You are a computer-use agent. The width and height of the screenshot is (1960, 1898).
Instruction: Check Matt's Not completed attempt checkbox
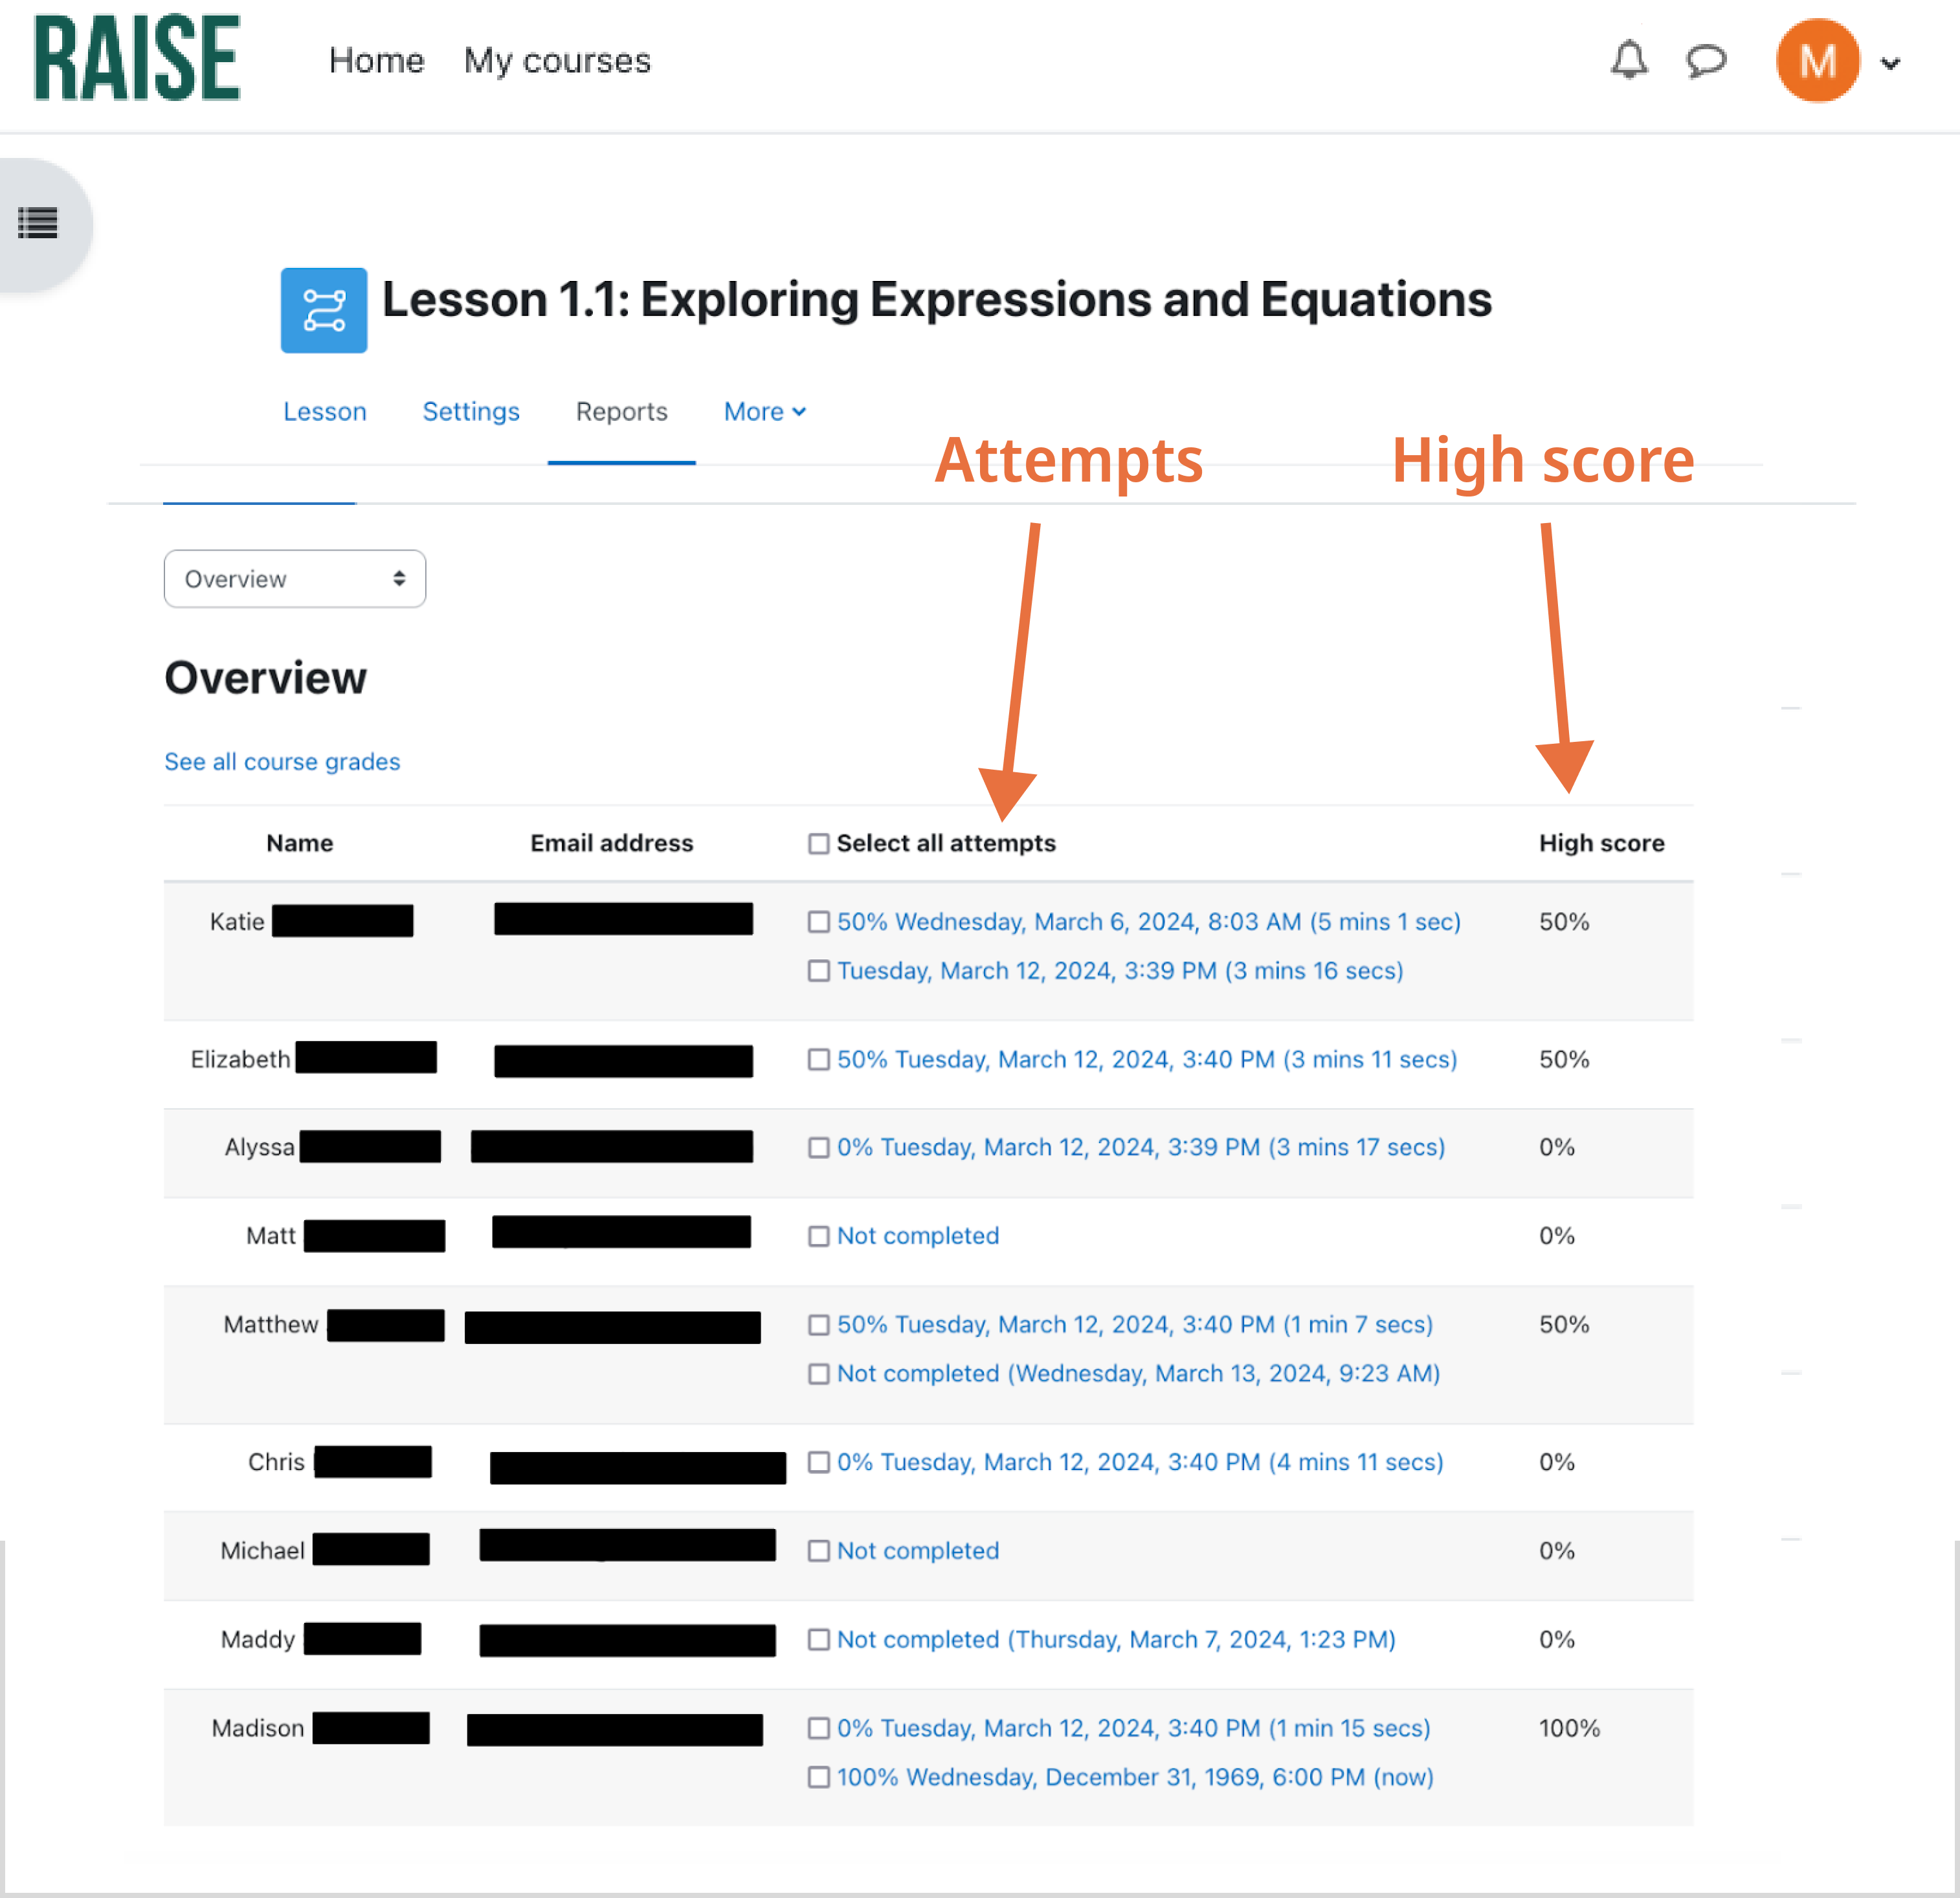pyautogui.click(x=818, y=1236)
